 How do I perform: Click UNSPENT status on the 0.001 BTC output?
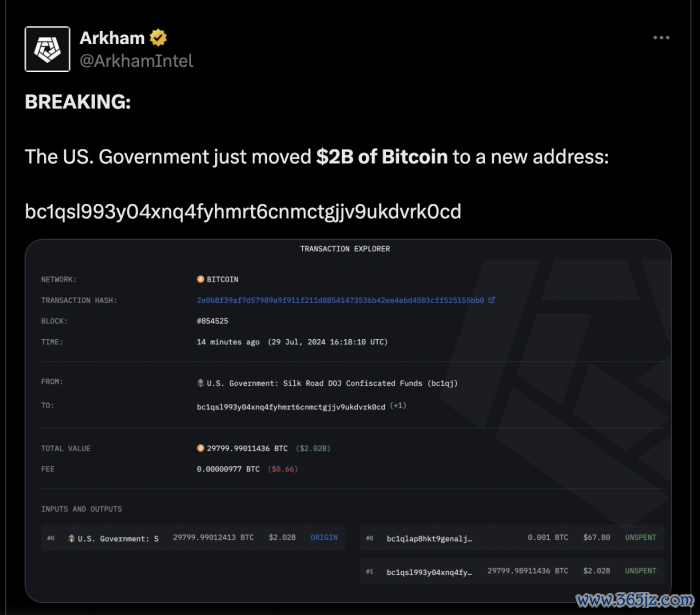tap(641, 537)
